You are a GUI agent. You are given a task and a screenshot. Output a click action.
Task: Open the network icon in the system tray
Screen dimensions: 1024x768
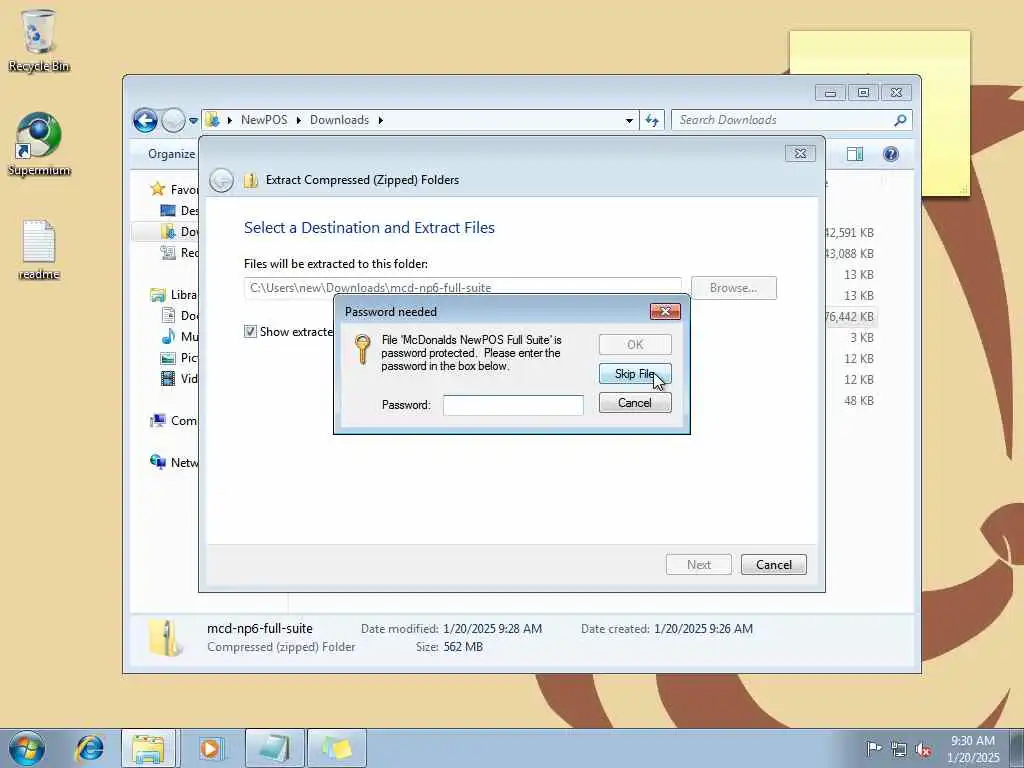coord(899,749)
